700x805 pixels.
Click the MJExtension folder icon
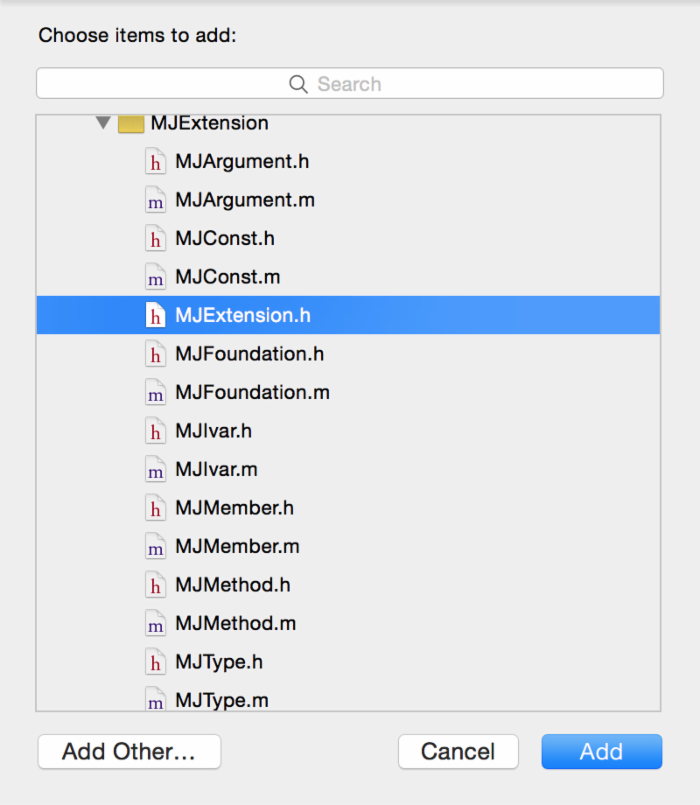pos(131,124)
